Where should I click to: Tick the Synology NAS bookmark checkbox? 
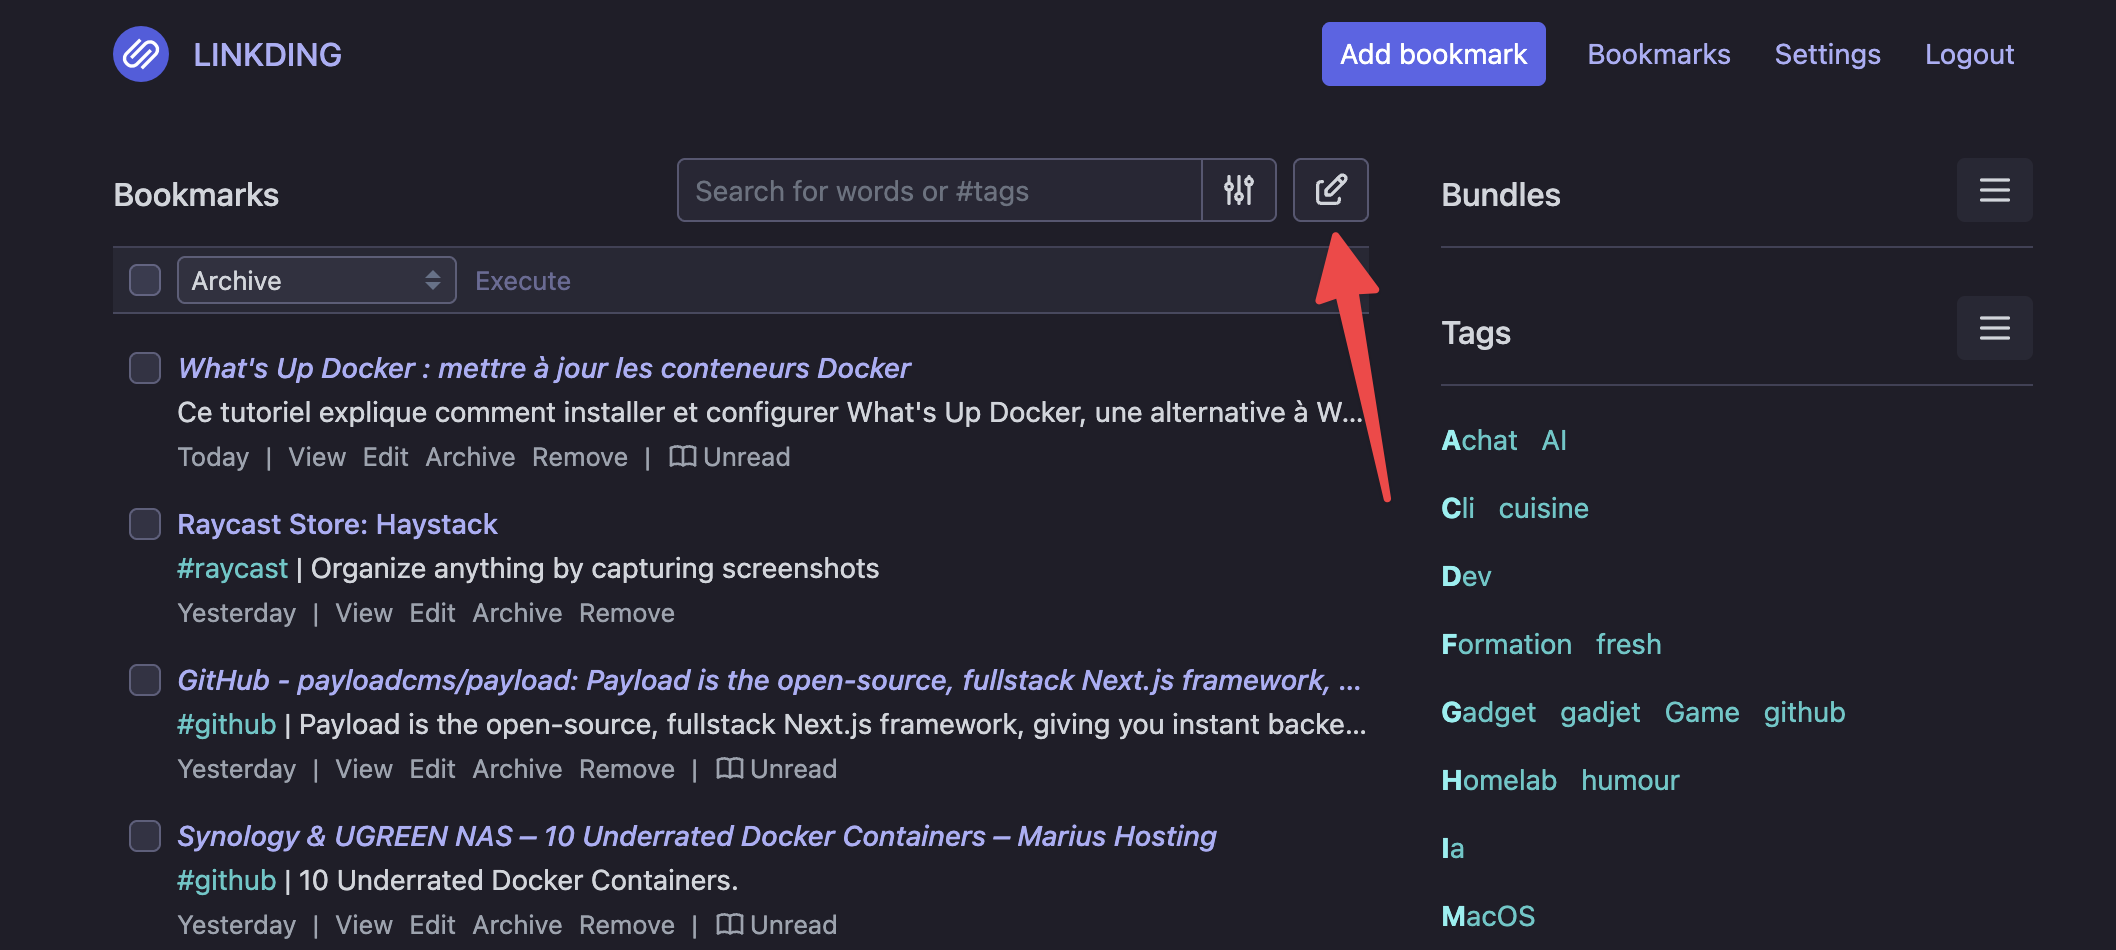point(145,836)
